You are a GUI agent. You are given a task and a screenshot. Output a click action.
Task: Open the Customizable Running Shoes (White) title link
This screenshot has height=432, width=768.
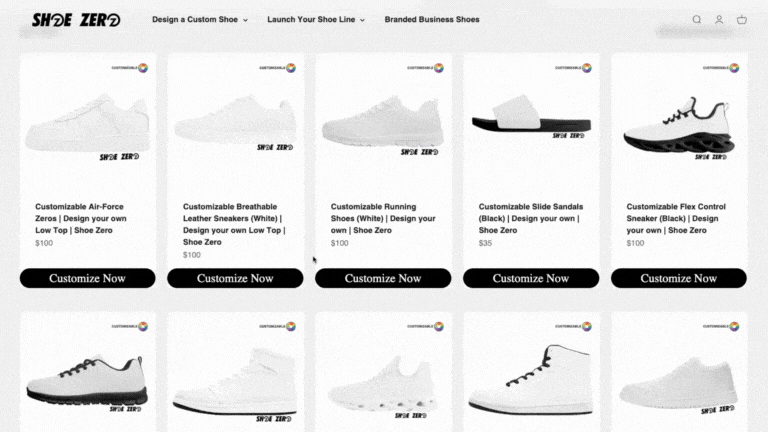click(383, 218)
